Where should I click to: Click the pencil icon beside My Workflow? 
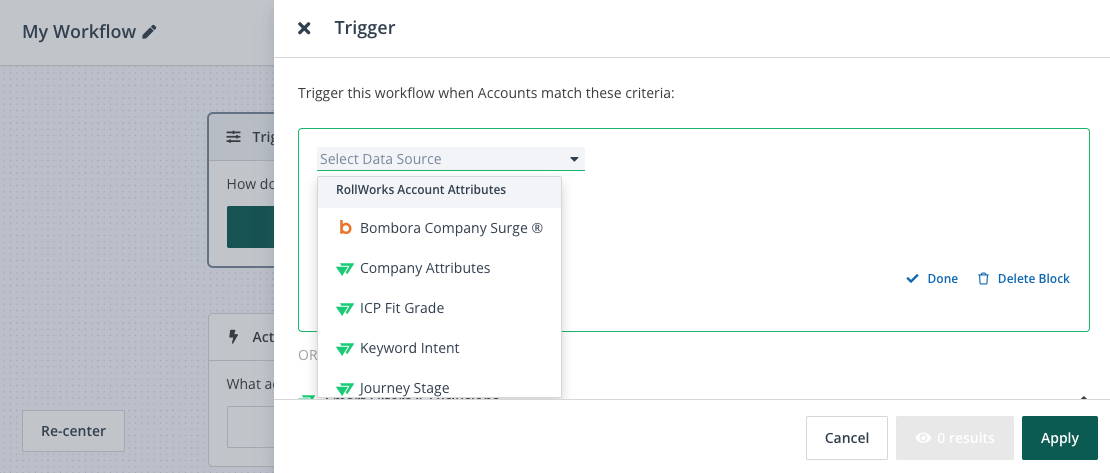coord(149,32)
